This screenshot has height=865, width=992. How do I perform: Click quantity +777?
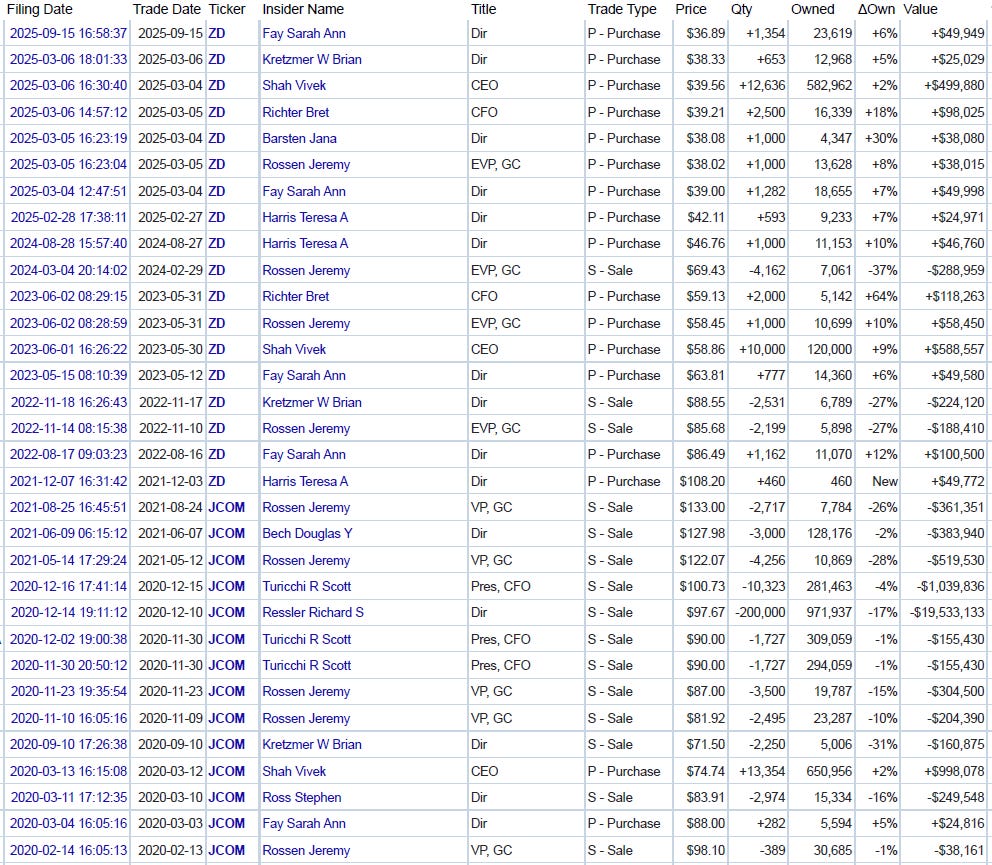(771, 375)
